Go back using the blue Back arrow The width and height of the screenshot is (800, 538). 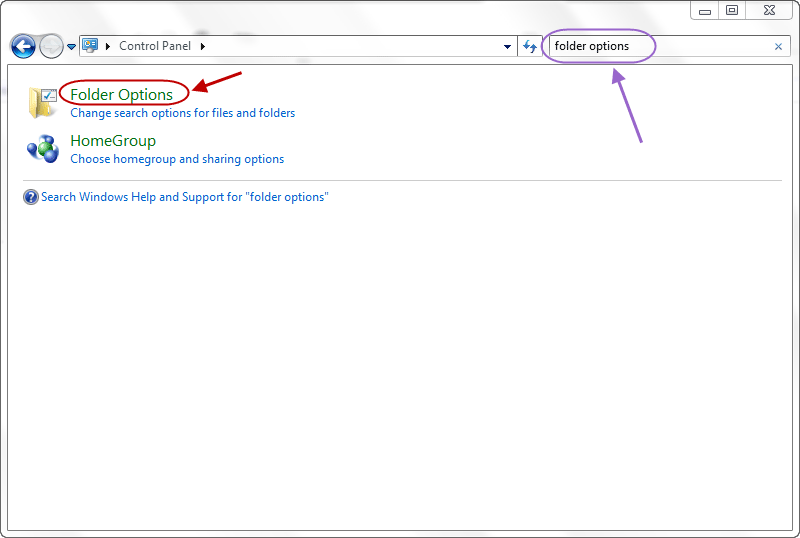pos(23,46)
